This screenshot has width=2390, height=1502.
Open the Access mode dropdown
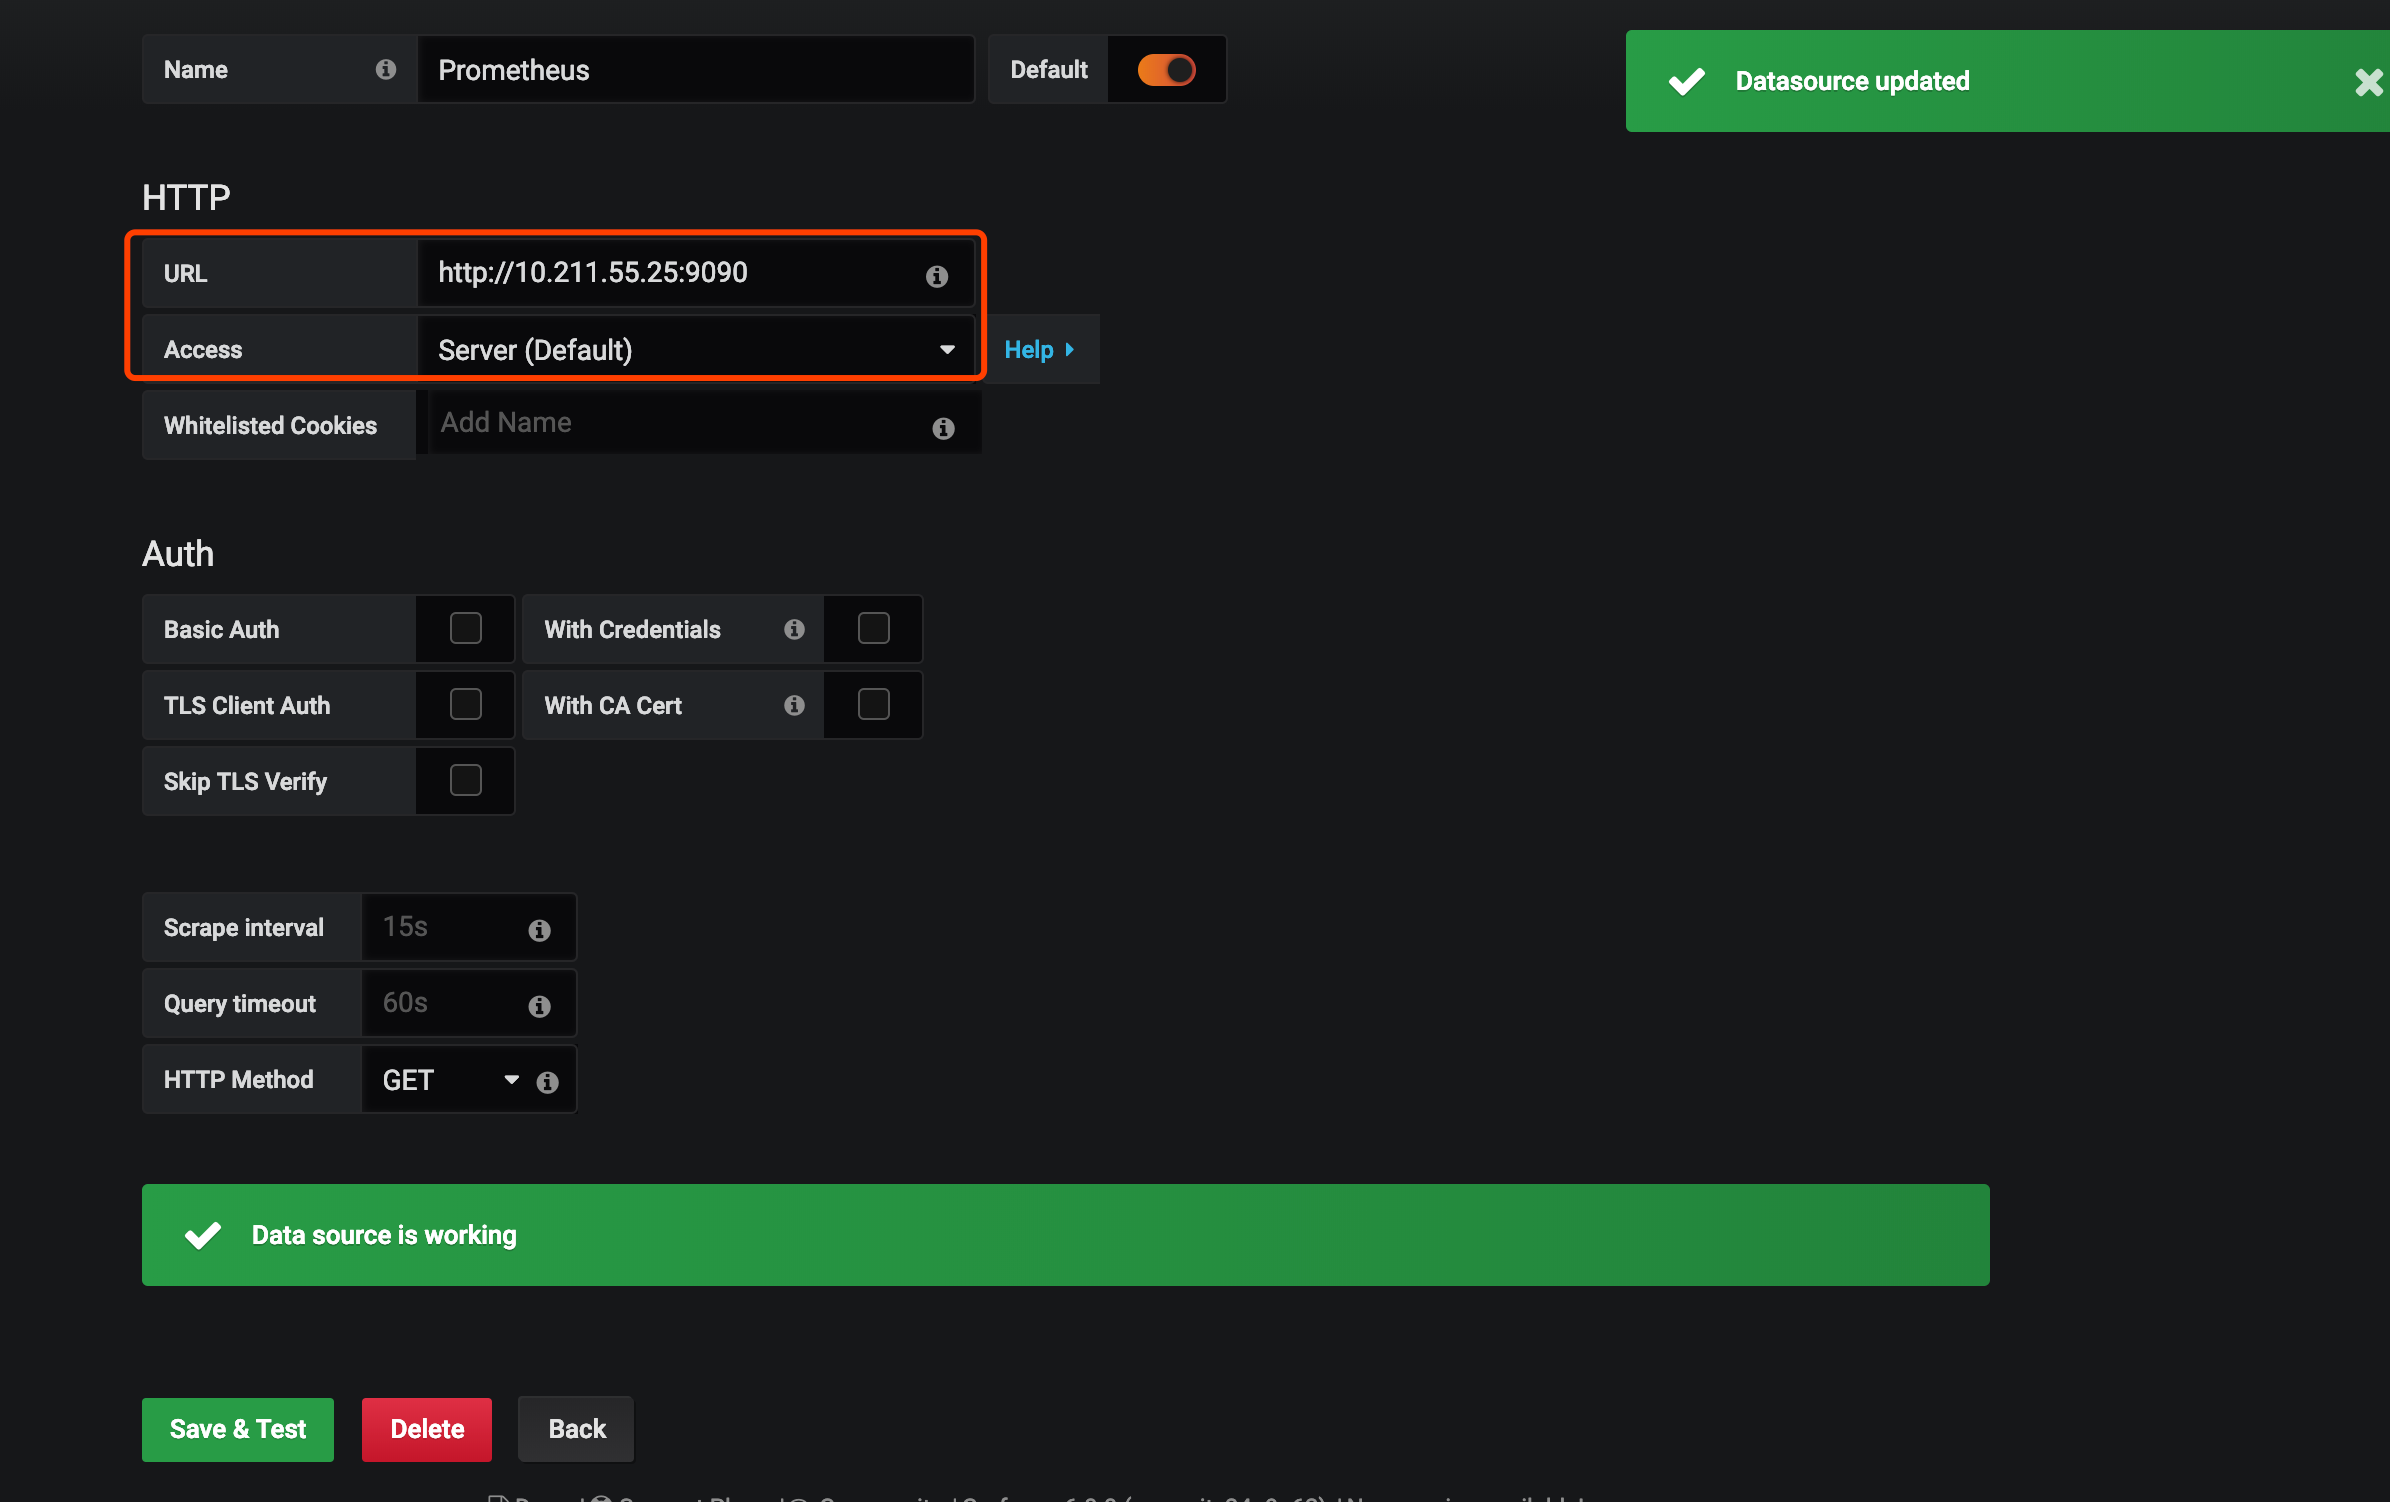[695, 350]
